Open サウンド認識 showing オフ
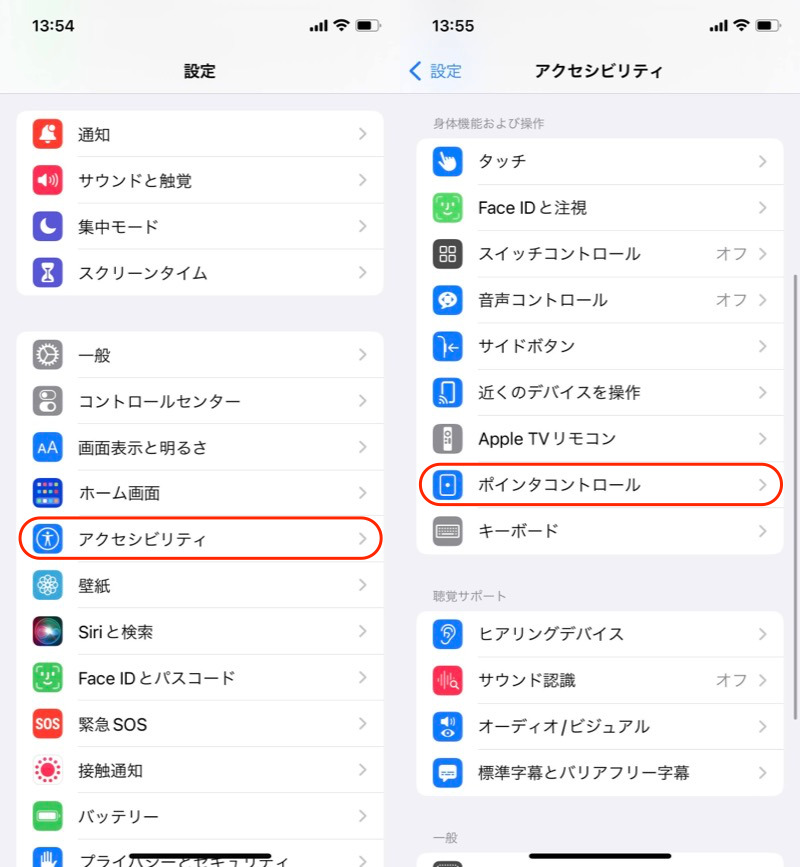The image size is (800, 867). click(x=600, y=680)
